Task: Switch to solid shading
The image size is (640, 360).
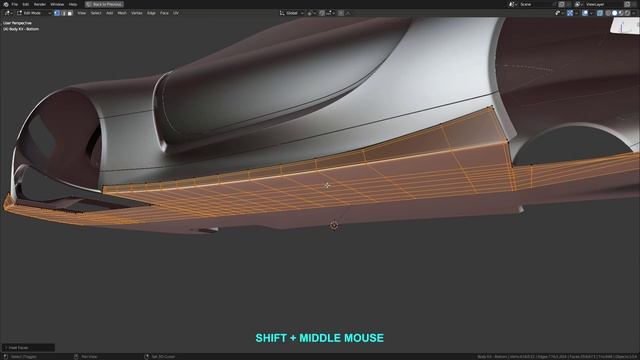Action: [614, 13]
